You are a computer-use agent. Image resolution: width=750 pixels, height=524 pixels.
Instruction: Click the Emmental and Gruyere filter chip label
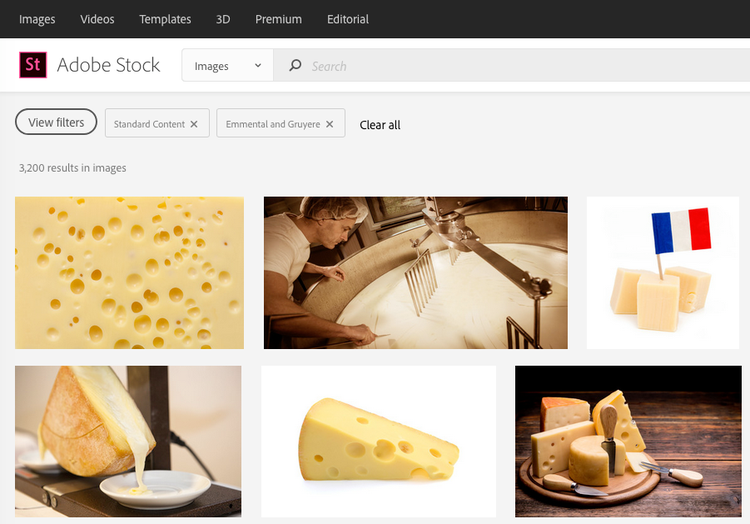point(273,124)
